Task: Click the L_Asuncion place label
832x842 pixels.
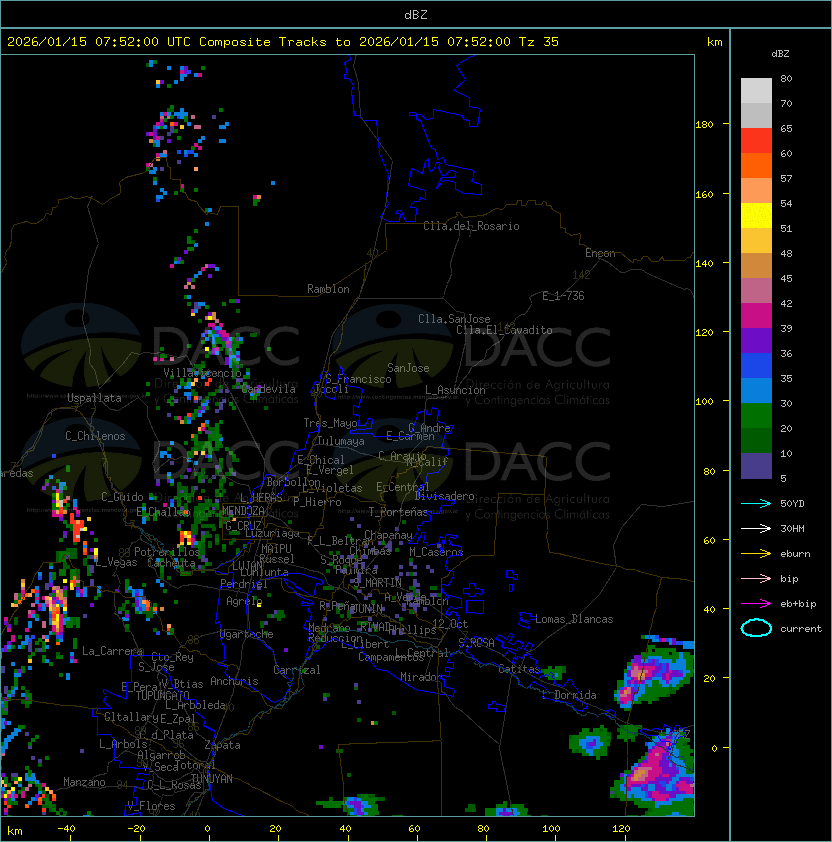Action: (455, 390)
